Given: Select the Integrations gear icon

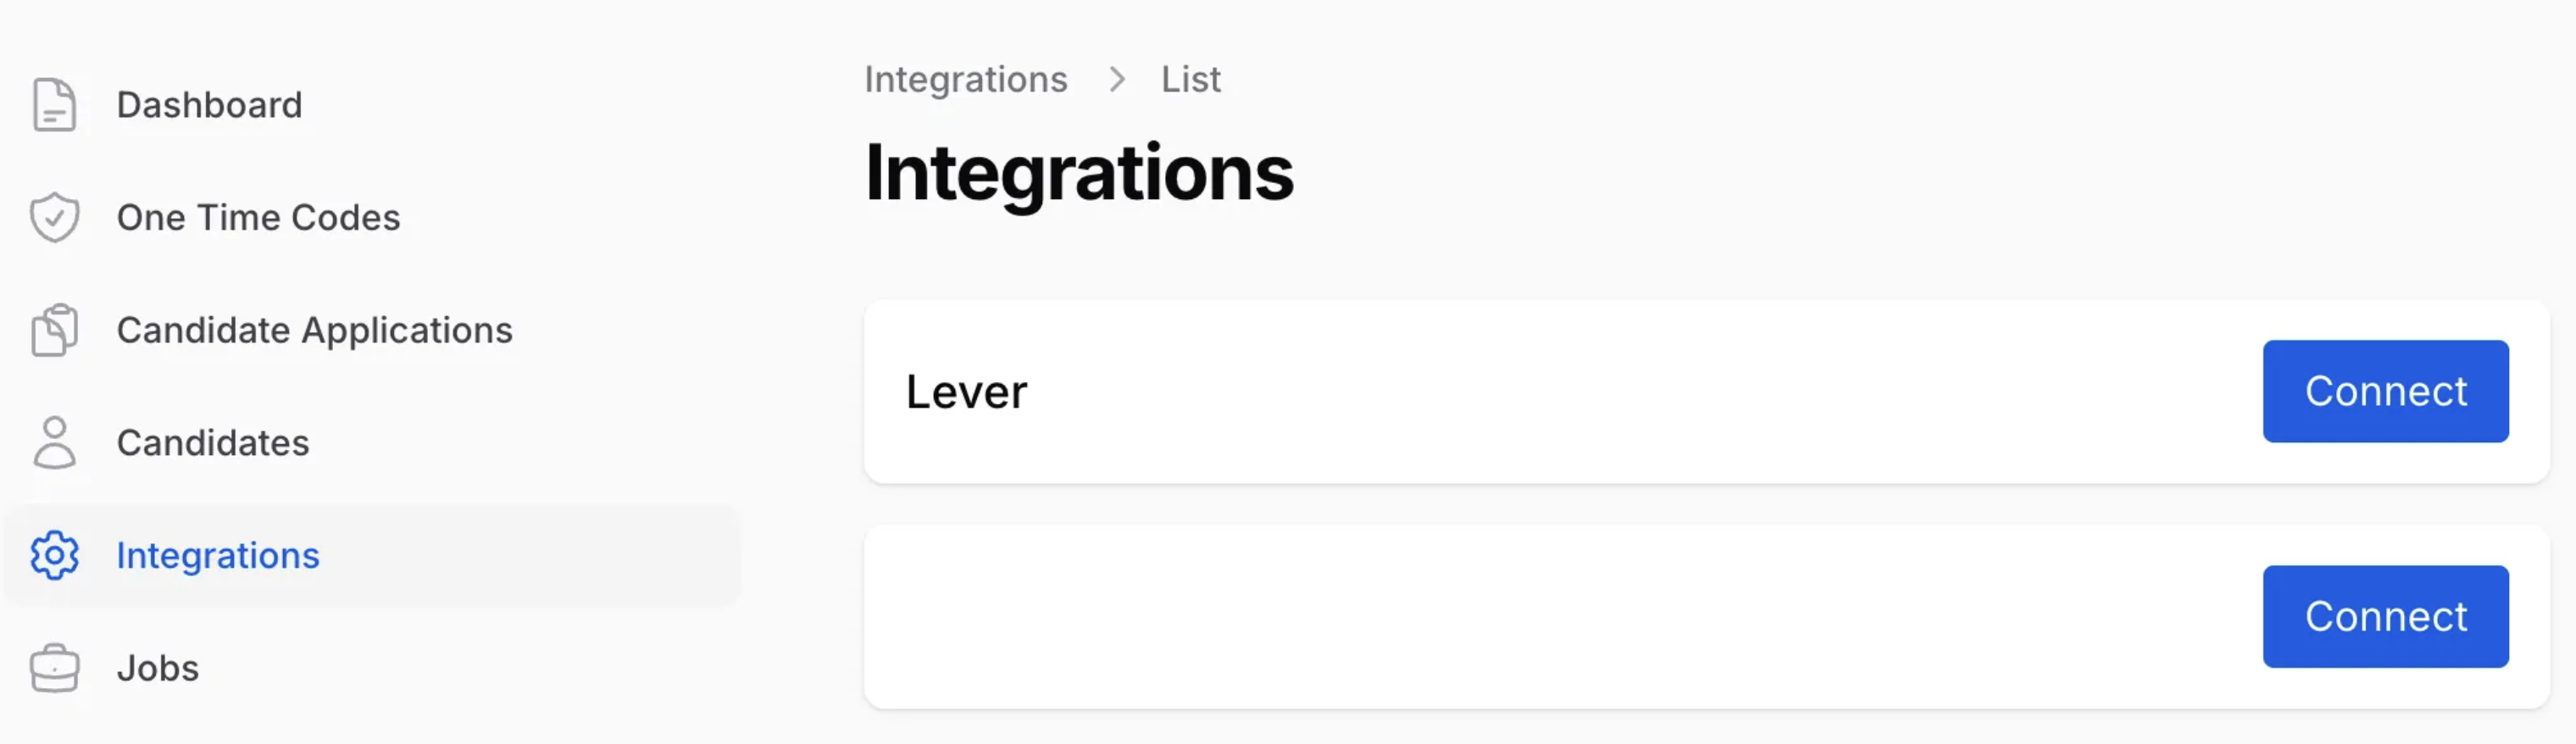Looking at the screenshot, I should (54, 555).
